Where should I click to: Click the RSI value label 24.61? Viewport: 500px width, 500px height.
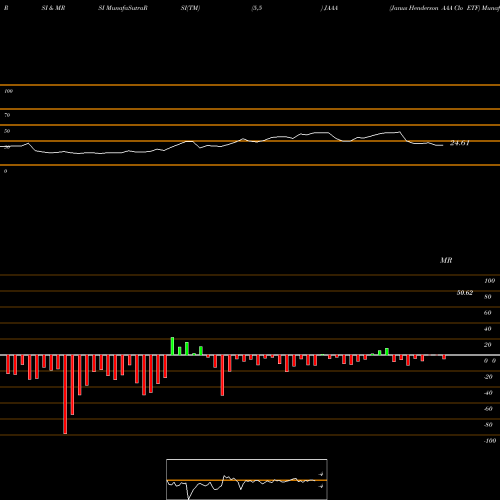(x=460, y=143)
